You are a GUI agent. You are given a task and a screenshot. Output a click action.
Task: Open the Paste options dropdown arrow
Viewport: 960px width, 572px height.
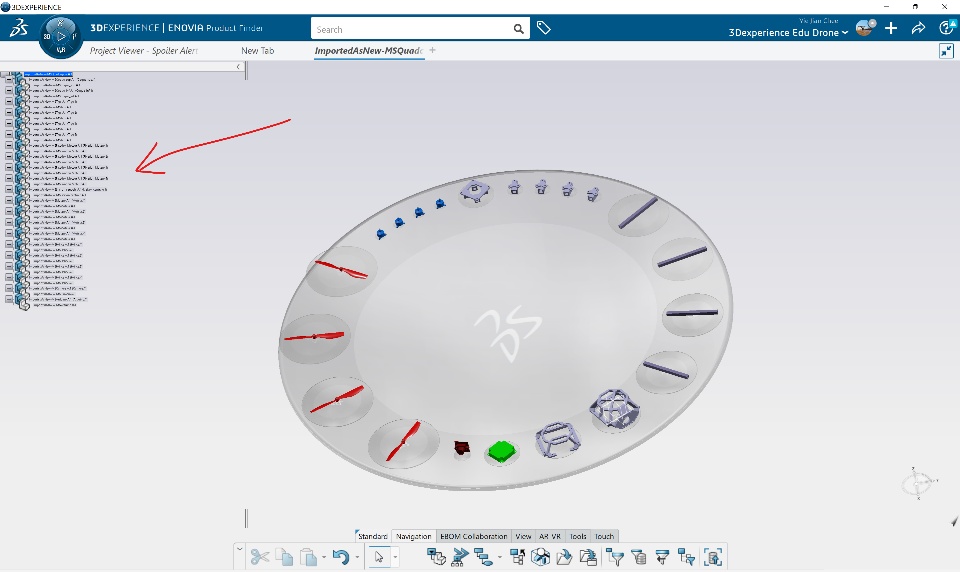coord(323,557)
